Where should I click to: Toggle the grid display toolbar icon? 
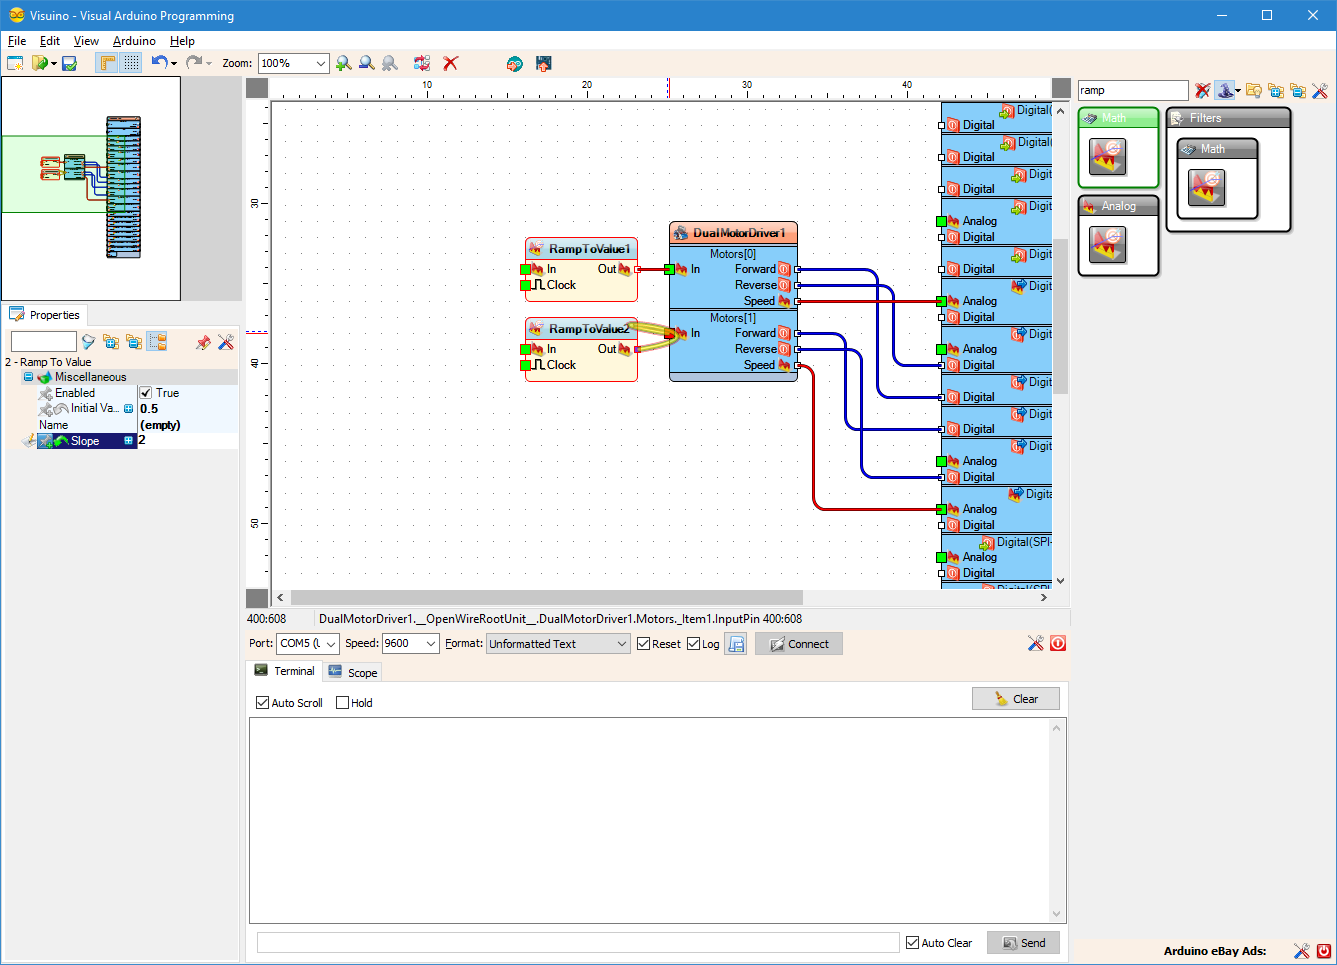[x=132, y=63]
